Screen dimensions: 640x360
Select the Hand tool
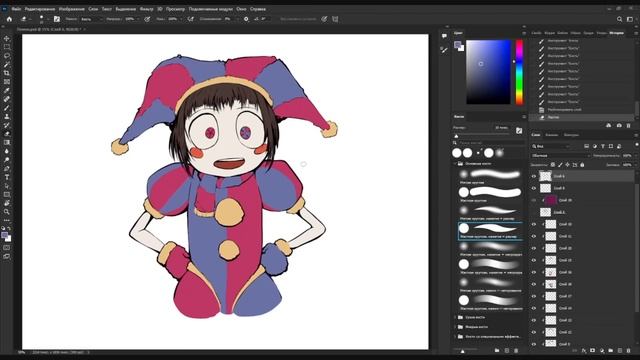click(7, 203)
